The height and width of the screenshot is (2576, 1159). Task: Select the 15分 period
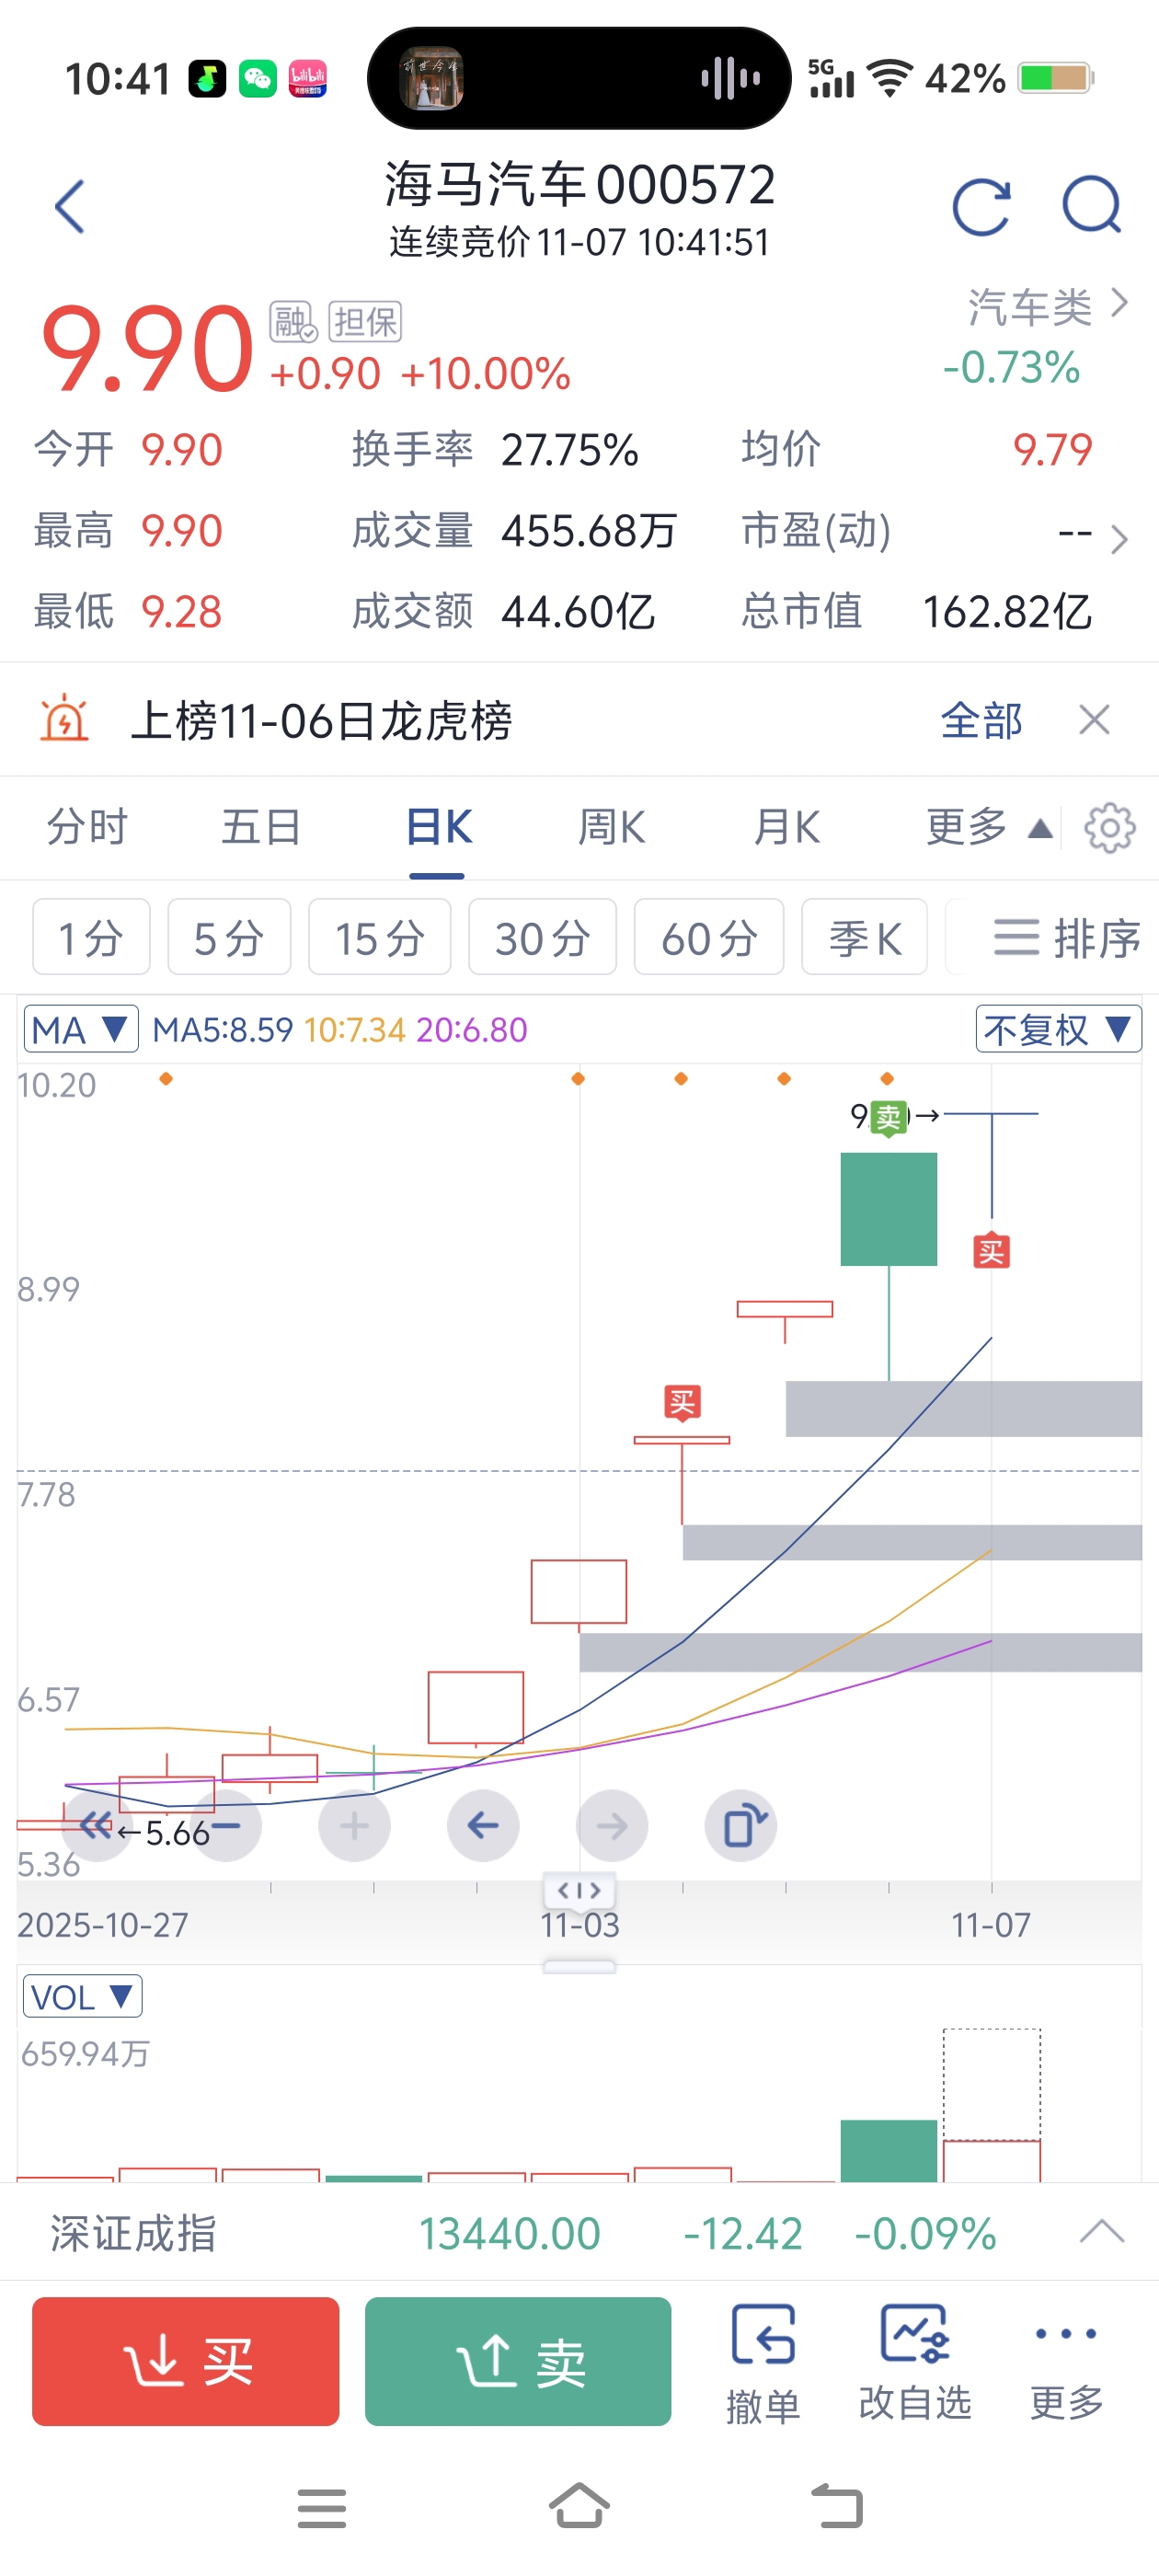coord(380,937)
